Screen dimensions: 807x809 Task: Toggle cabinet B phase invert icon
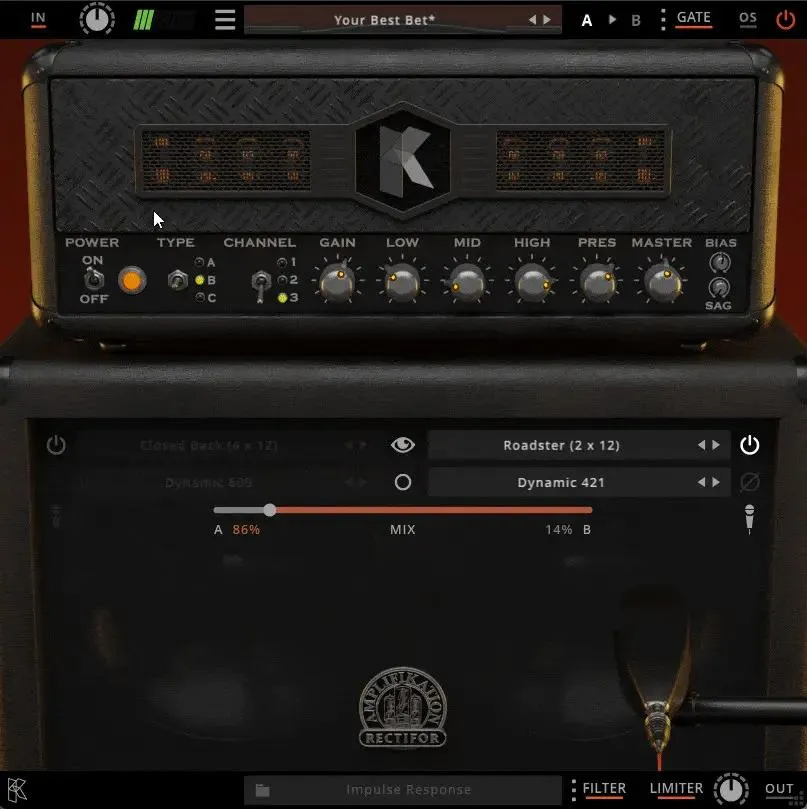(x=749, y=482)
